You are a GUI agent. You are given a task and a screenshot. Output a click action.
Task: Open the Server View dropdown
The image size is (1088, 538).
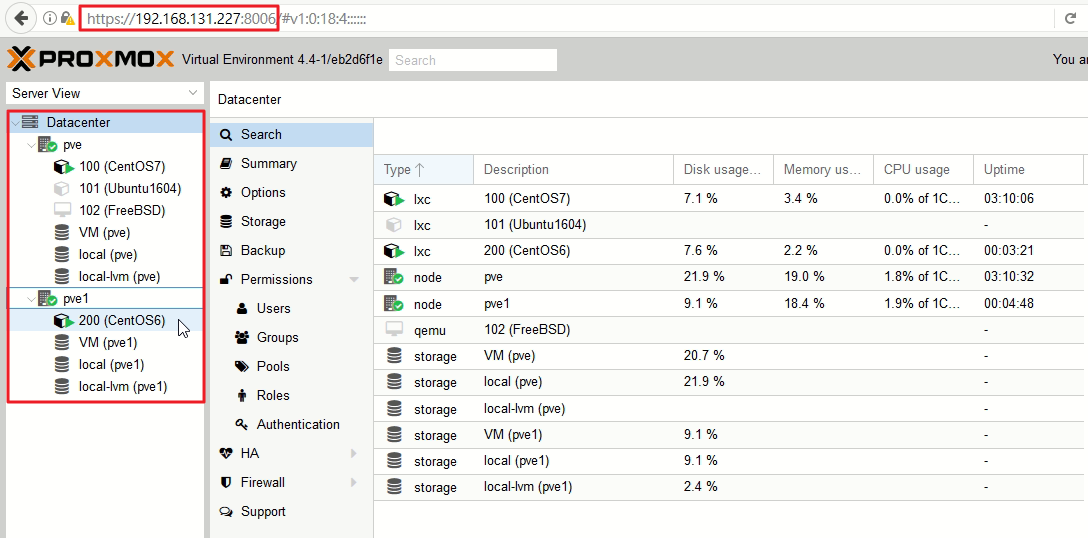193,93
